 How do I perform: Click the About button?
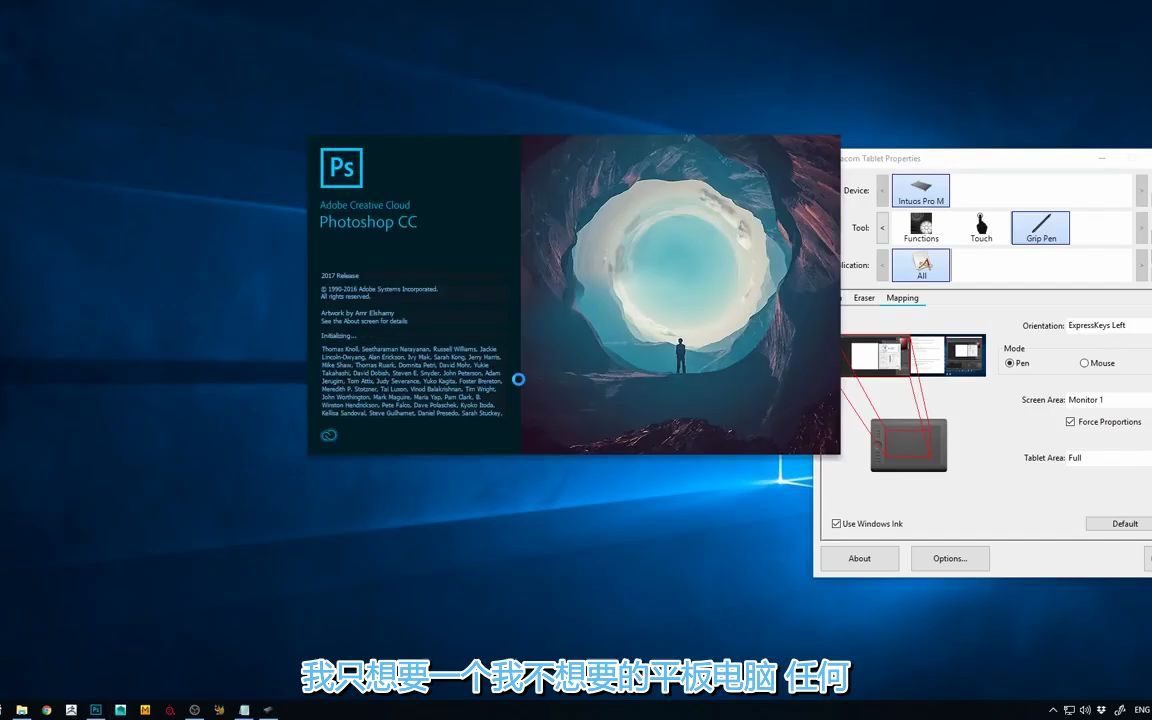click(x=859, y=558)
